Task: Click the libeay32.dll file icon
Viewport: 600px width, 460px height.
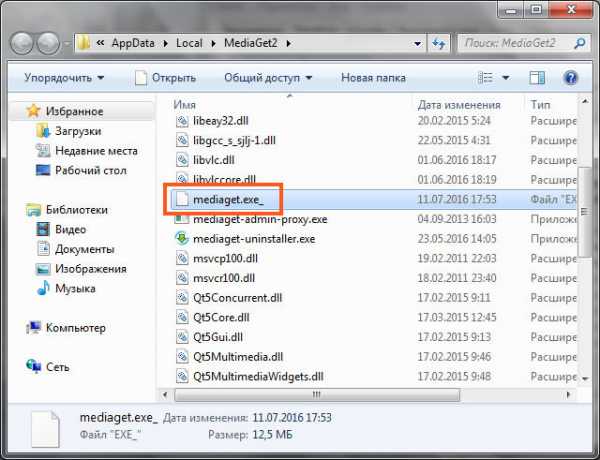Action: (182, 121)
